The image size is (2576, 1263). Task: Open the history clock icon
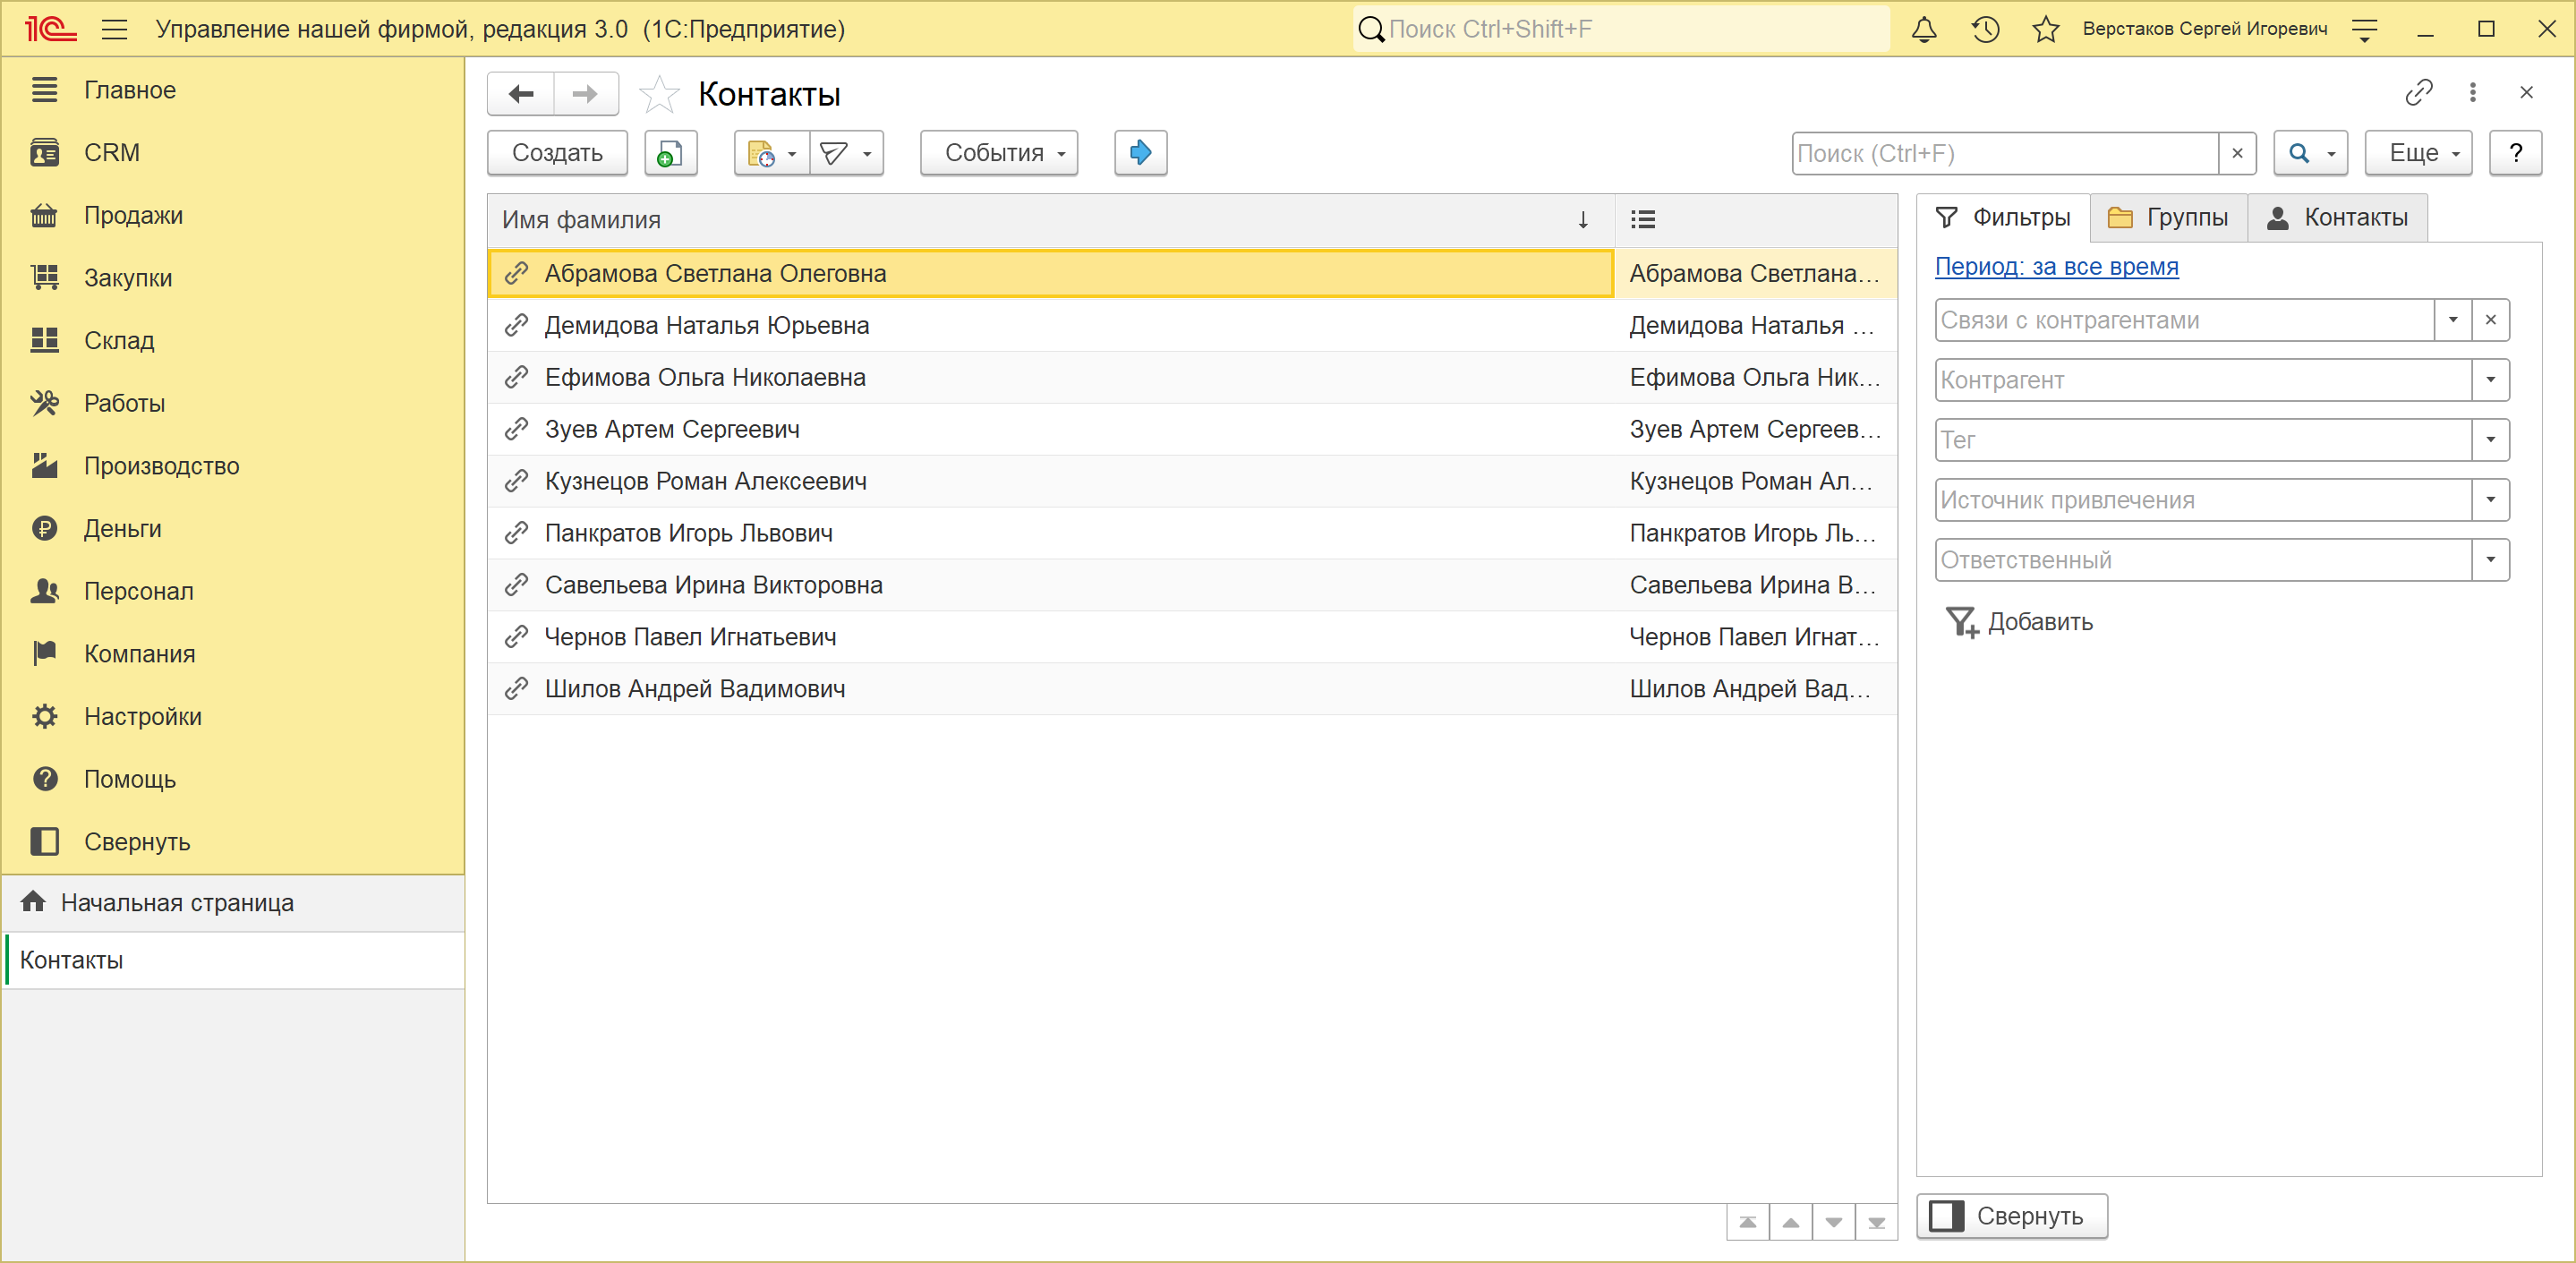[1985, 29]
